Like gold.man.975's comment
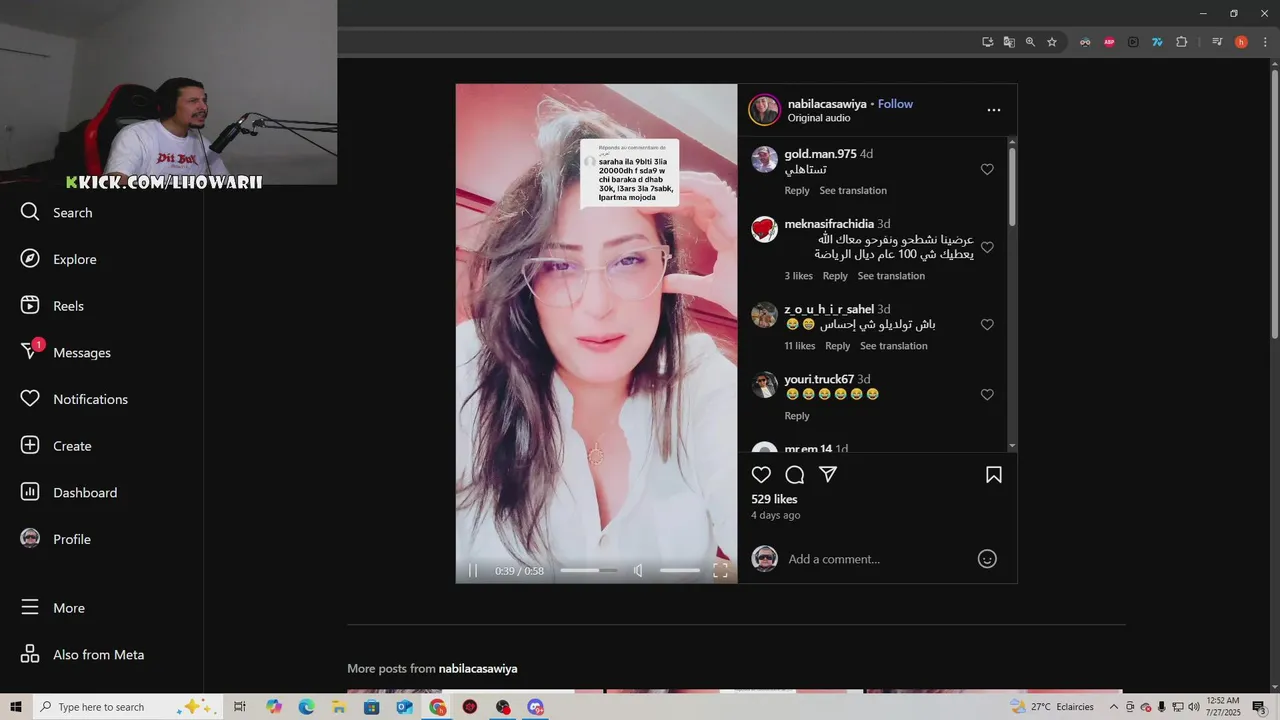This screenshot has width=1280, height=720. pos(987,170)
